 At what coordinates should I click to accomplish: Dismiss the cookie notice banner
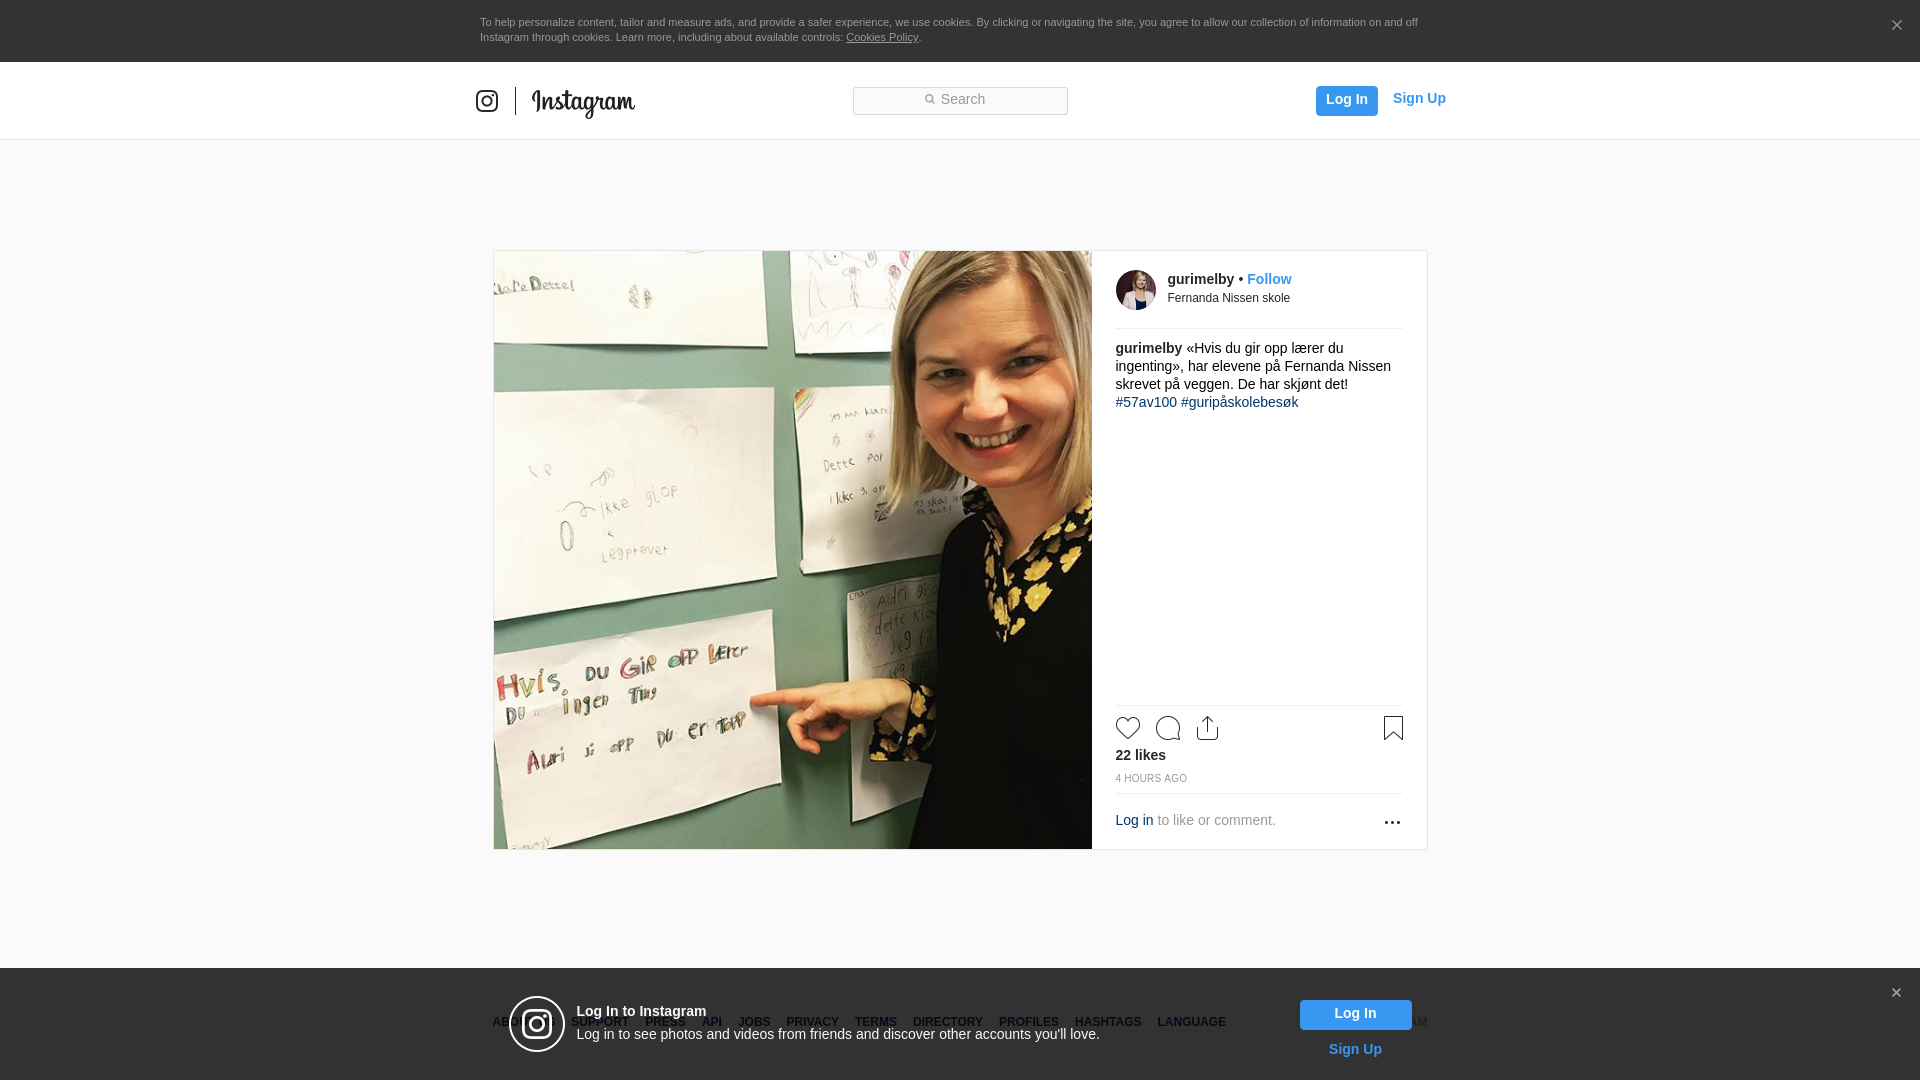pos(1896,26)
